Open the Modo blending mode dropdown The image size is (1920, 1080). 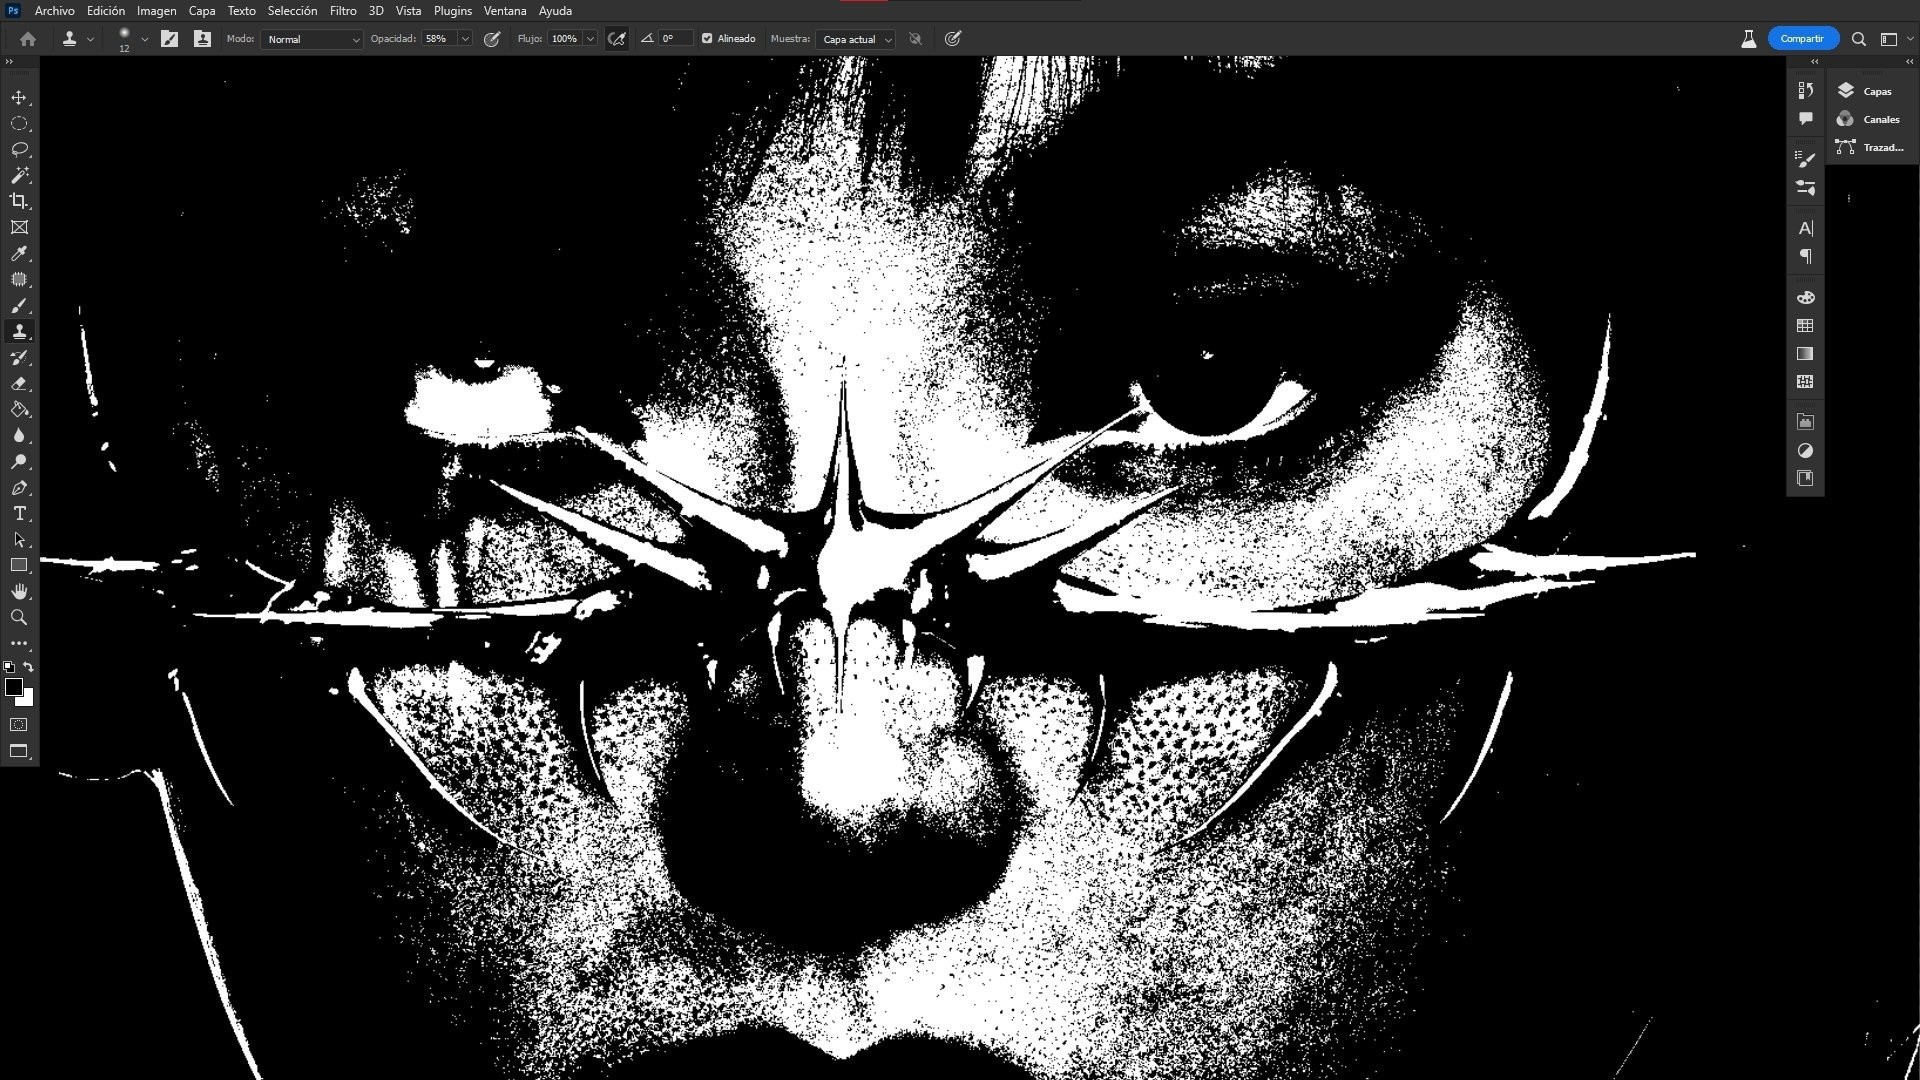[311, 39]
